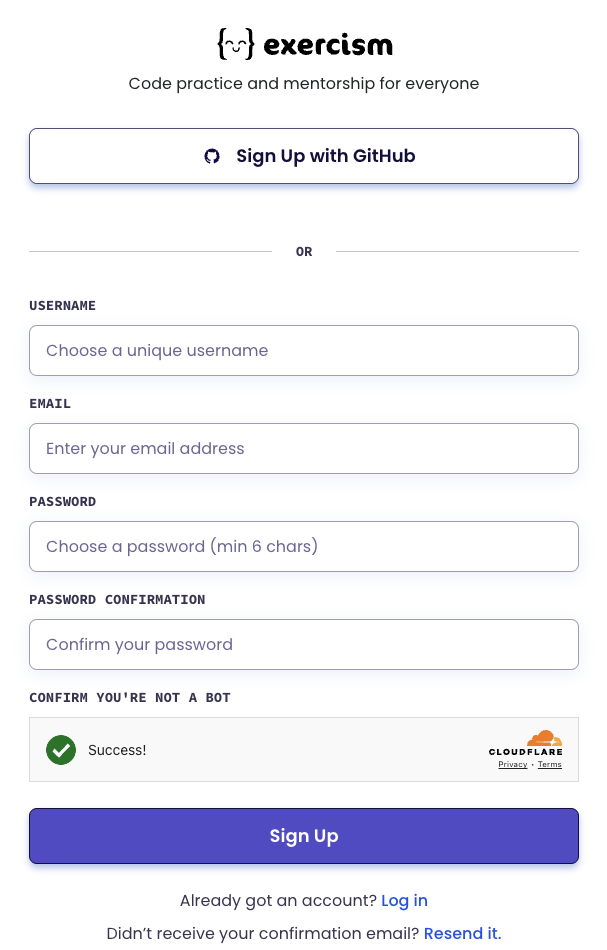607x950 pixels.
Task: Click the GitHub octocat icon
Action: click(212, 156)
